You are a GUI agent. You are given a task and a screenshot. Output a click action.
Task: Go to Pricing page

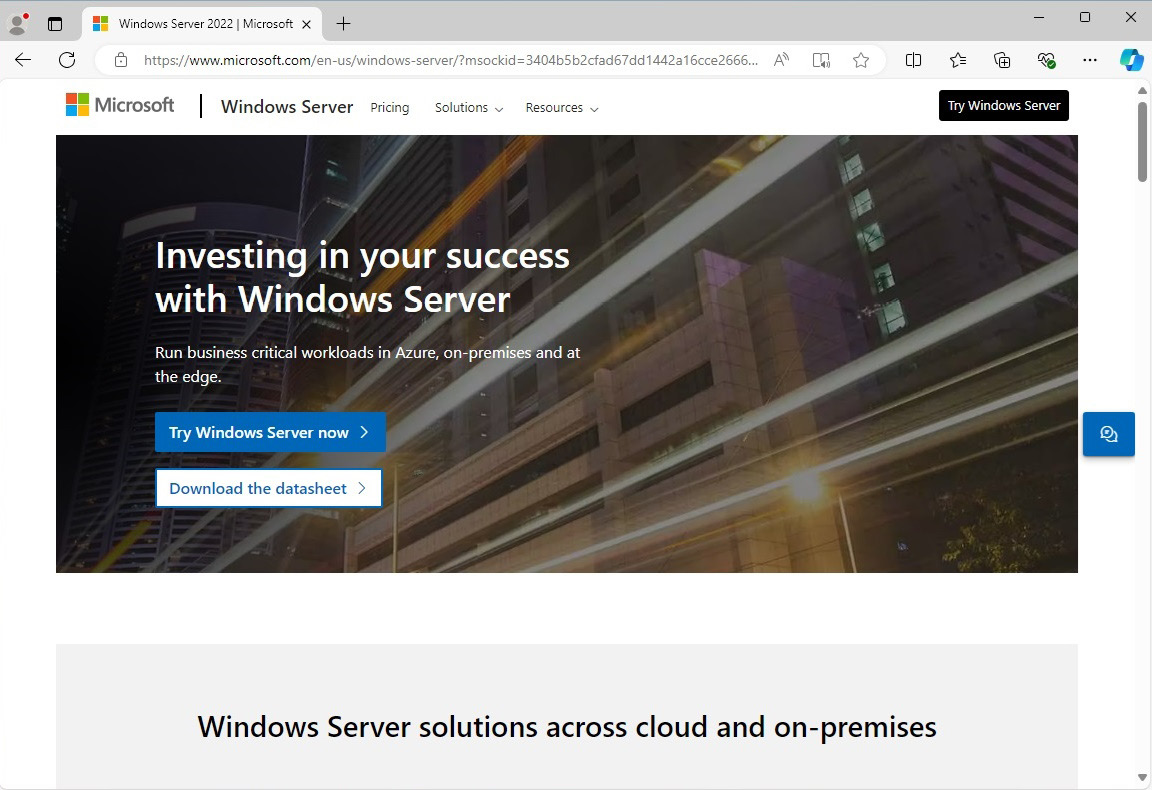(x=389, y=108)
